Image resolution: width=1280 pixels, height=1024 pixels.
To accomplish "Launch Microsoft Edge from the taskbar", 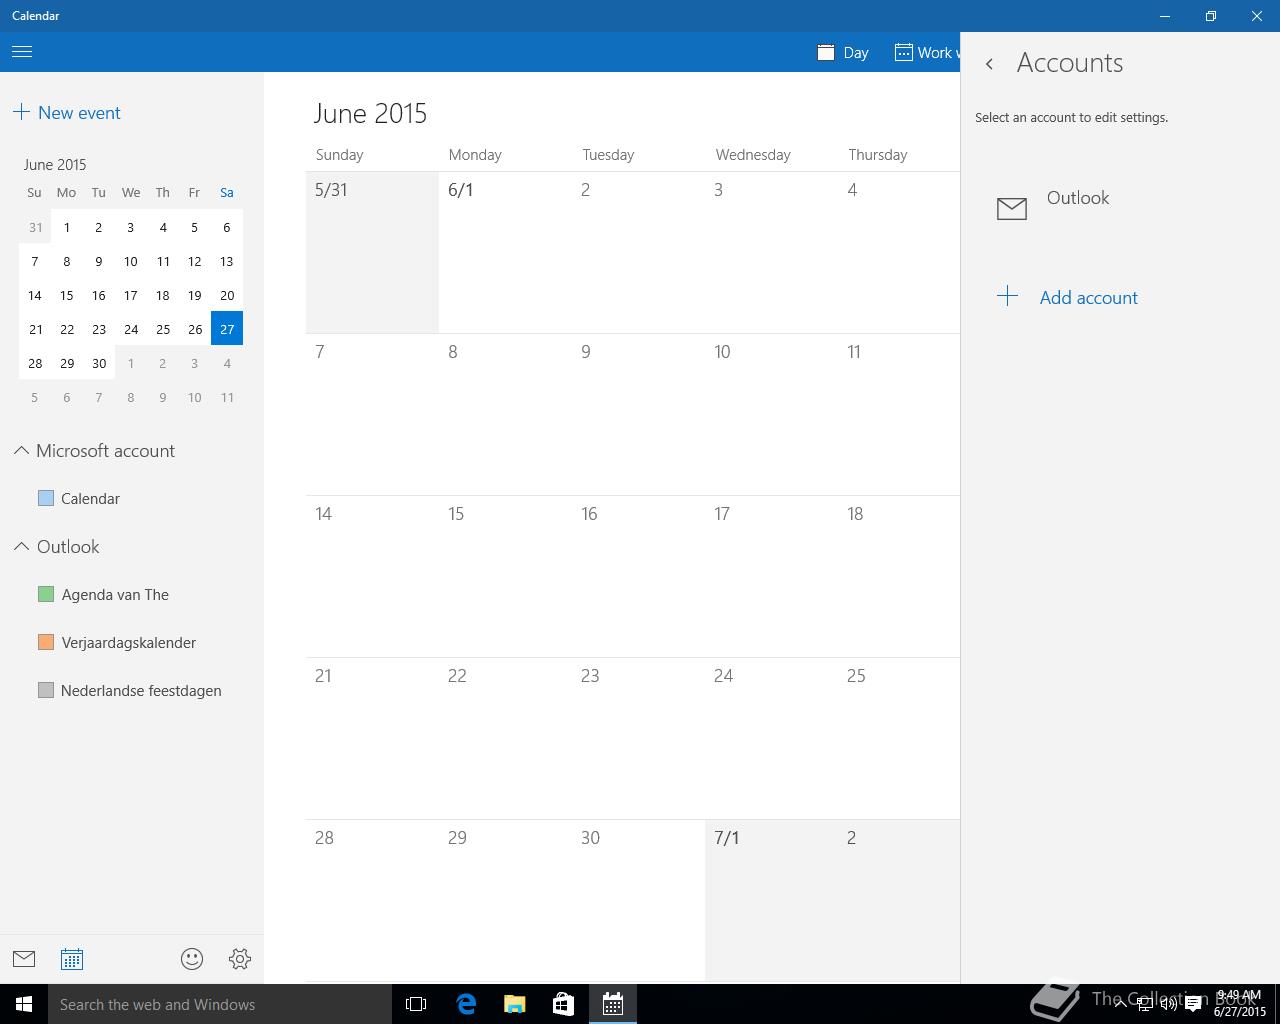I will (x=466, y=1004).
